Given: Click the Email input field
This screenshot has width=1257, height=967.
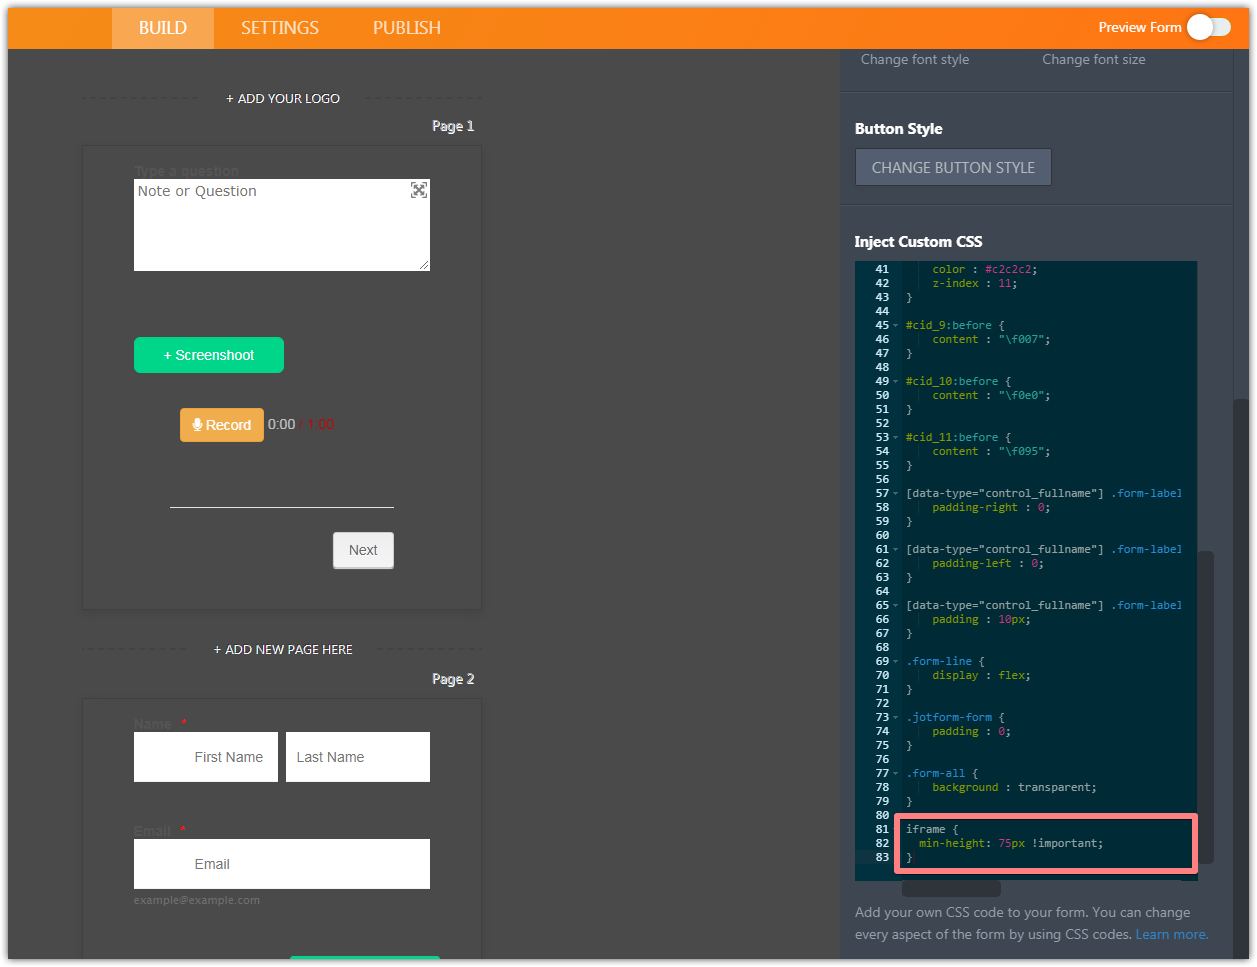Looking at the screenshot, I should 282,864.
